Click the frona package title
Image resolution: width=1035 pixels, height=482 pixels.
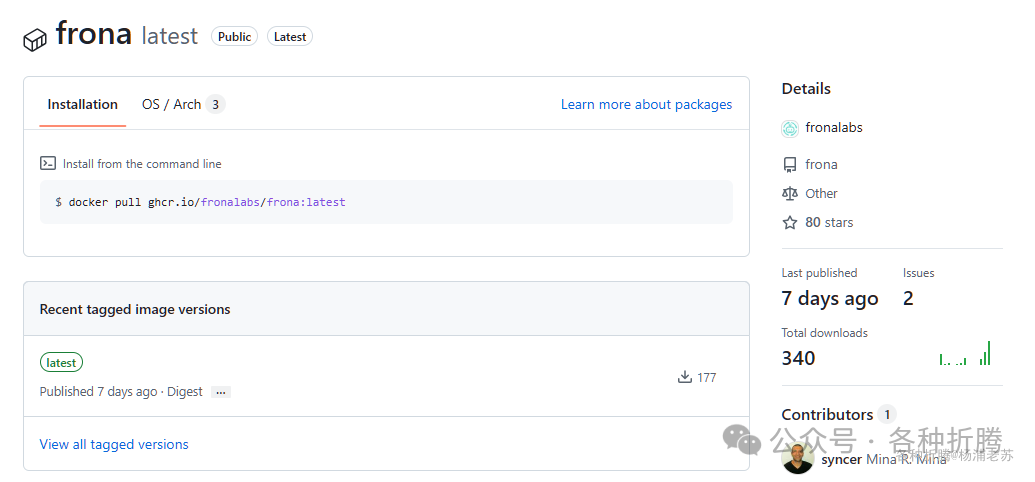coord(94,33)
